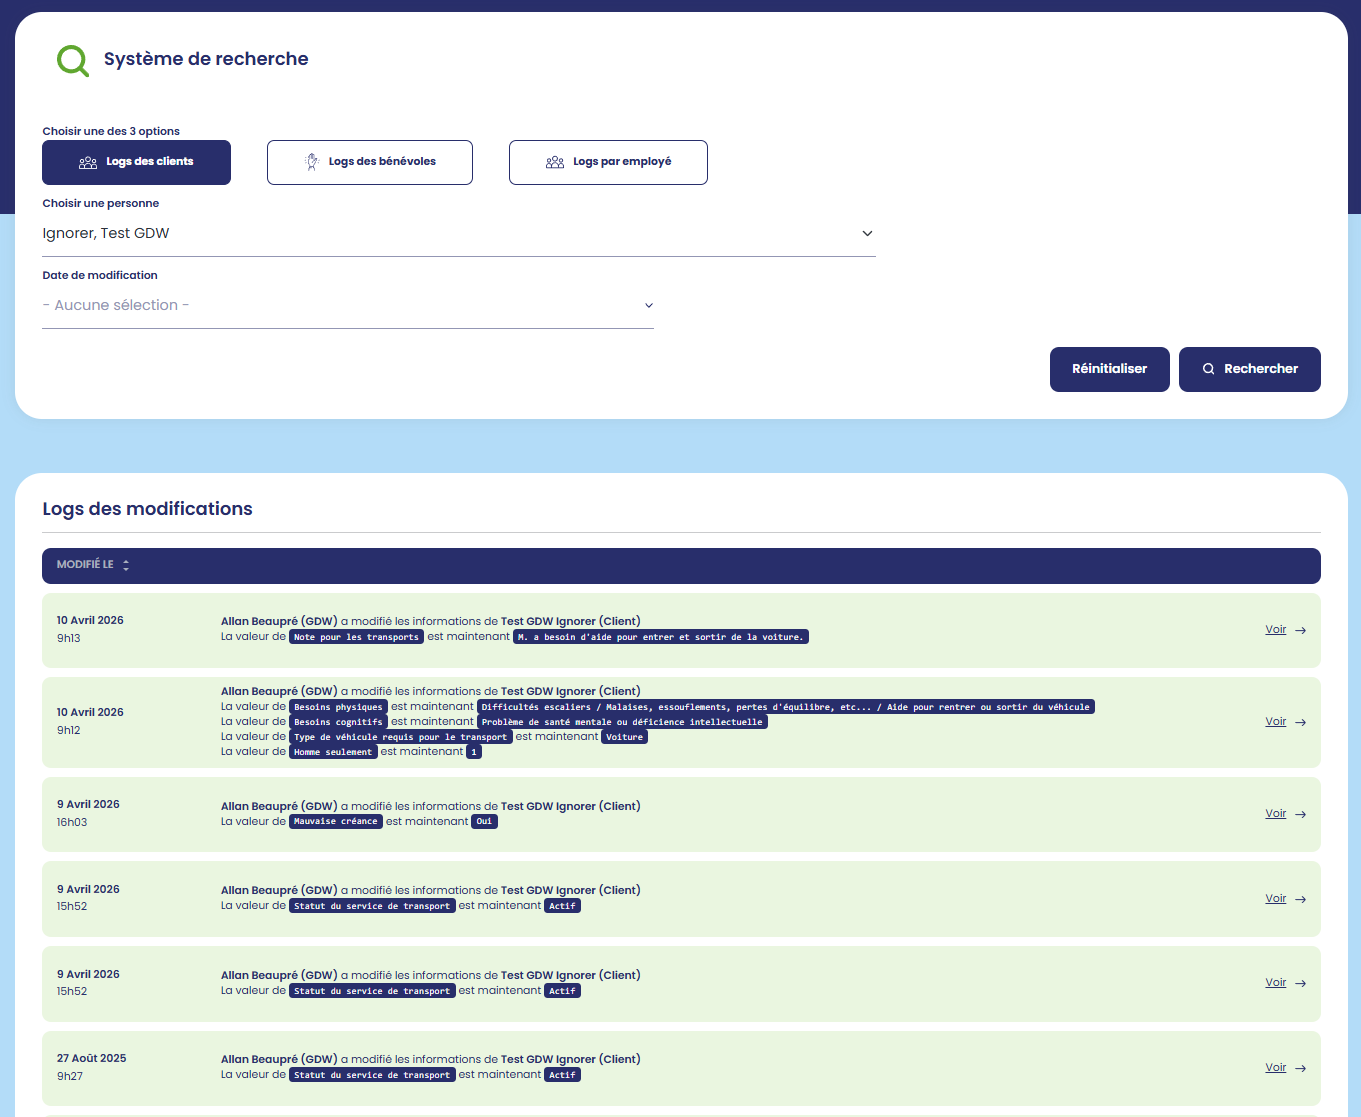Viewport: 1361px width, 1117px height.
Task: Click the raised hand icon in Logs des bénévoles
Action: 312,162
